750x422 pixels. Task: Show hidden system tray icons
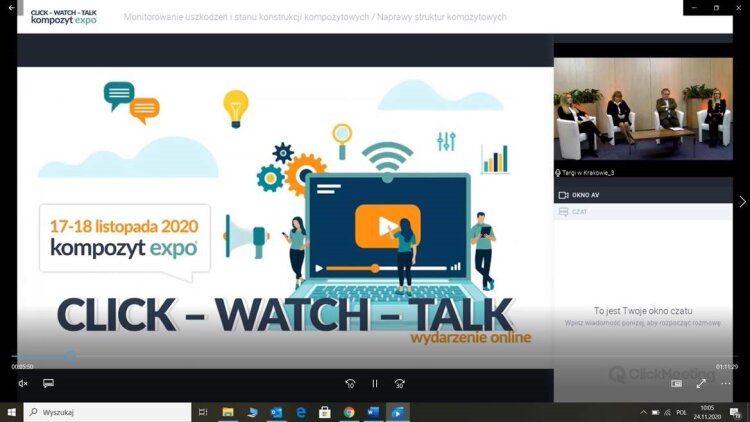point(643,412)
